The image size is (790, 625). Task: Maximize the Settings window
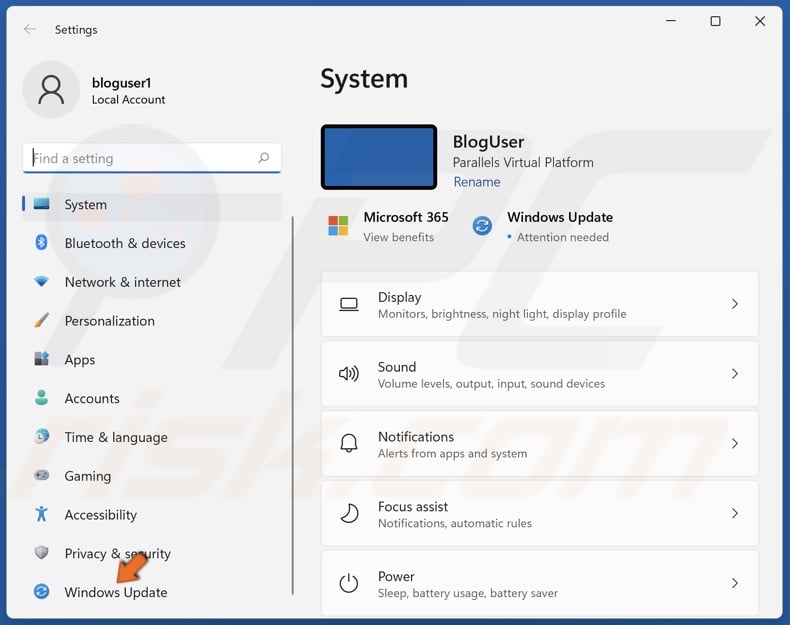point(715,21)
